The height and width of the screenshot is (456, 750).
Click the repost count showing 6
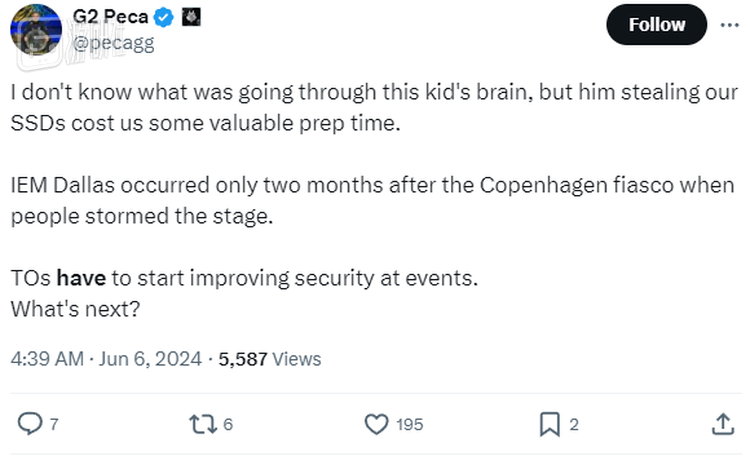[x=228, y=425]
